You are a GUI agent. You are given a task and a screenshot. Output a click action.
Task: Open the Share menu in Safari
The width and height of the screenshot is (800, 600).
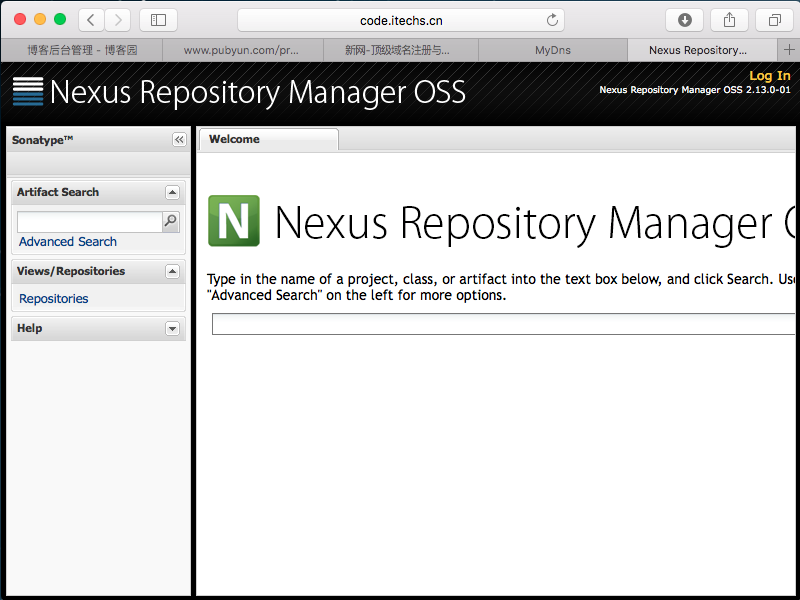coord(730,20)
